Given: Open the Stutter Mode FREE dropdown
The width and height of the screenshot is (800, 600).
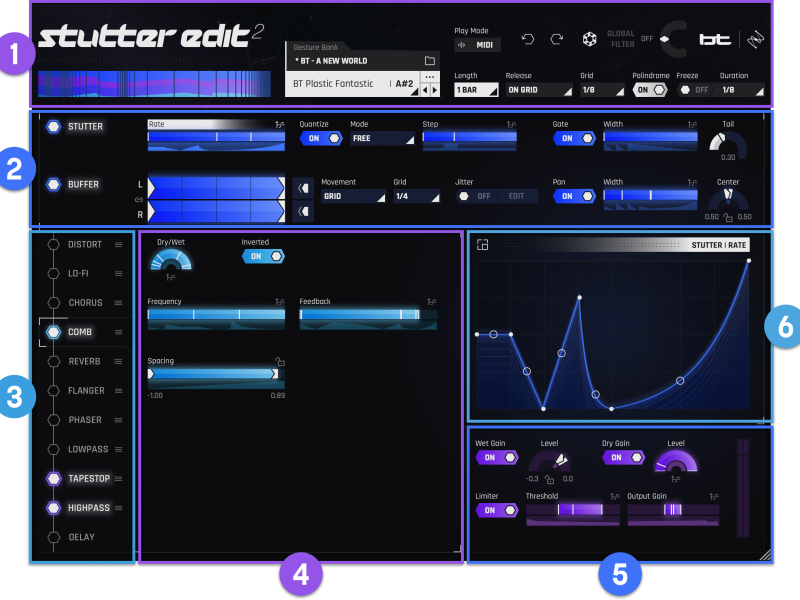Looking at the screenshot, I should tap(382, 138).
